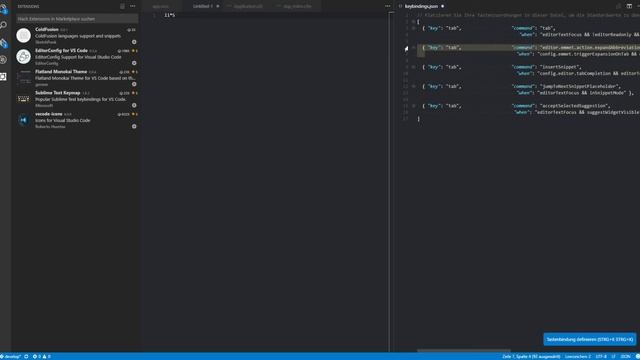Open left editor group more actions menu
This screenshot has width=640, height=360.
click(387, 6)
